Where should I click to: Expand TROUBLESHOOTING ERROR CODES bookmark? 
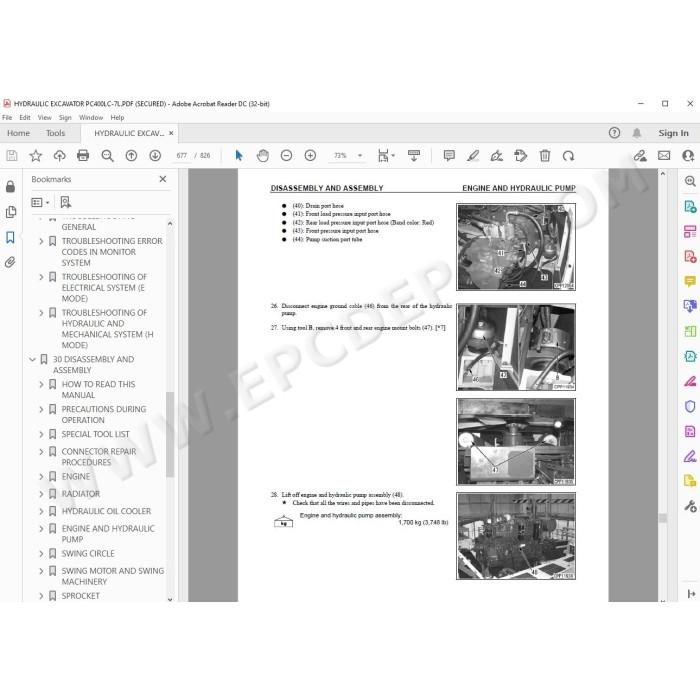[41, 241]
